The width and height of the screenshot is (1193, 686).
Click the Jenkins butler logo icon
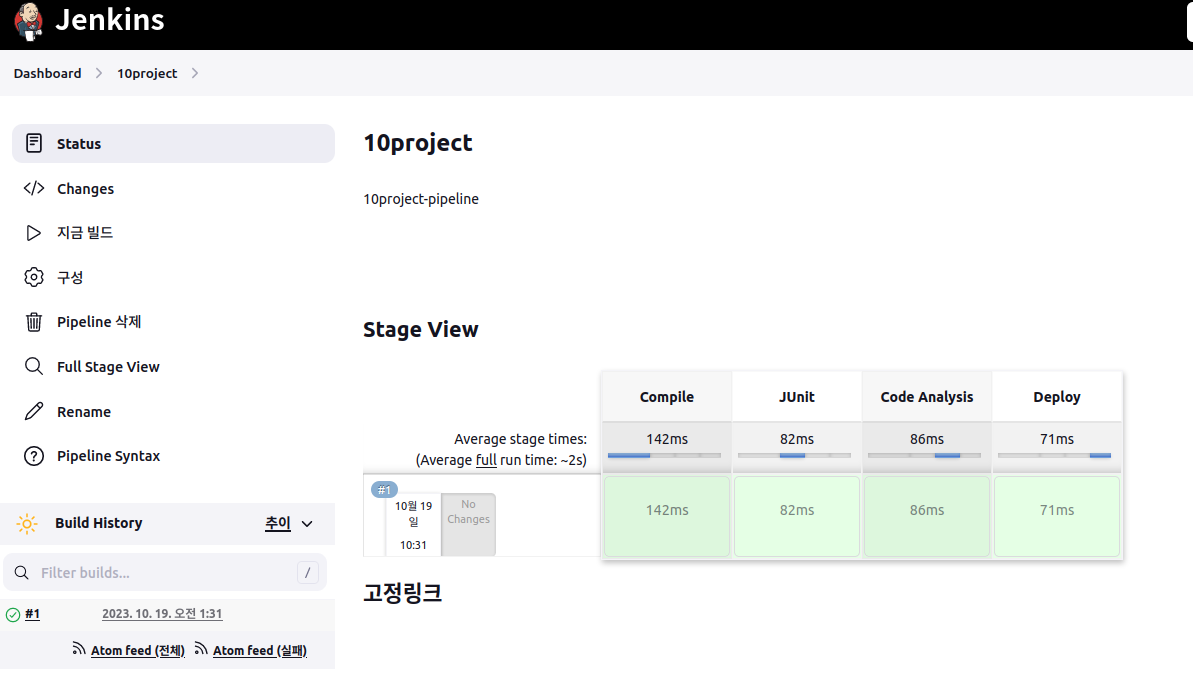pos(29,21)
